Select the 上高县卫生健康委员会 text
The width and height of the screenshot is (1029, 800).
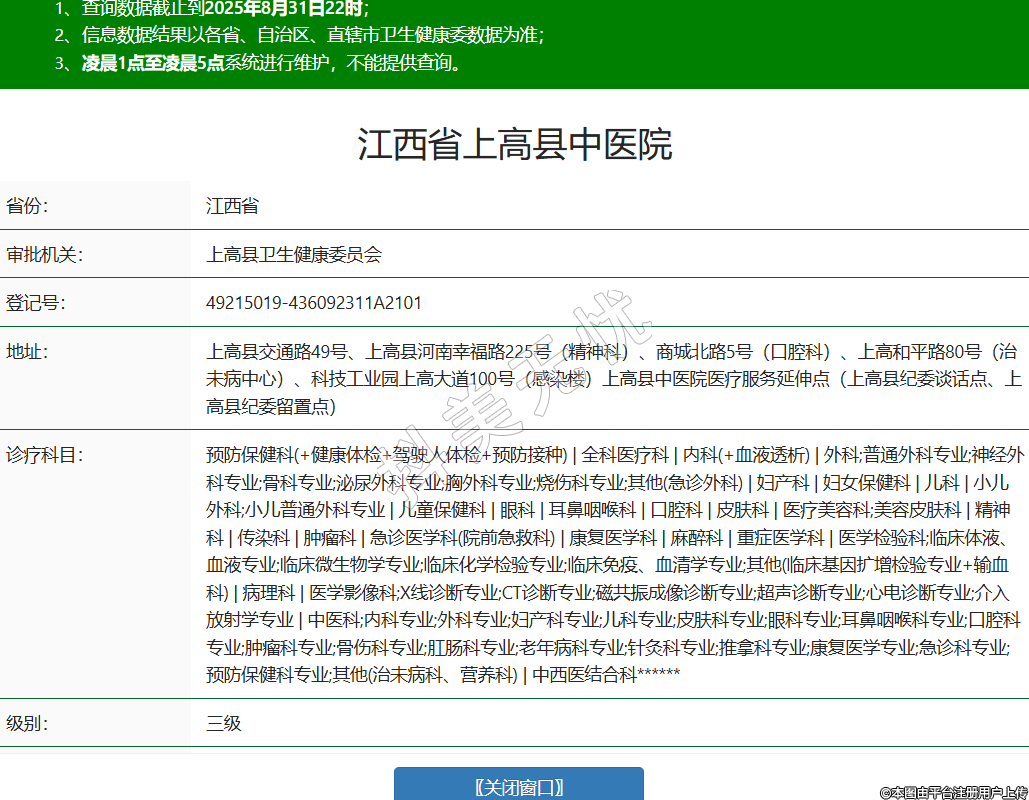[294, 255]
